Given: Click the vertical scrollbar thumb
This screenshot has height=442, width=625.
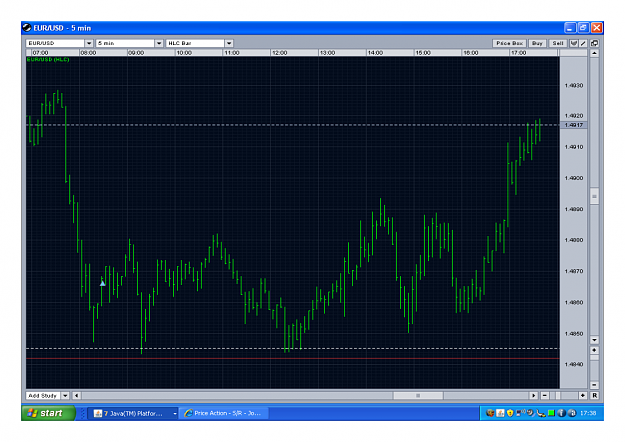Looking at the screenshot, I should coord(594,196).
